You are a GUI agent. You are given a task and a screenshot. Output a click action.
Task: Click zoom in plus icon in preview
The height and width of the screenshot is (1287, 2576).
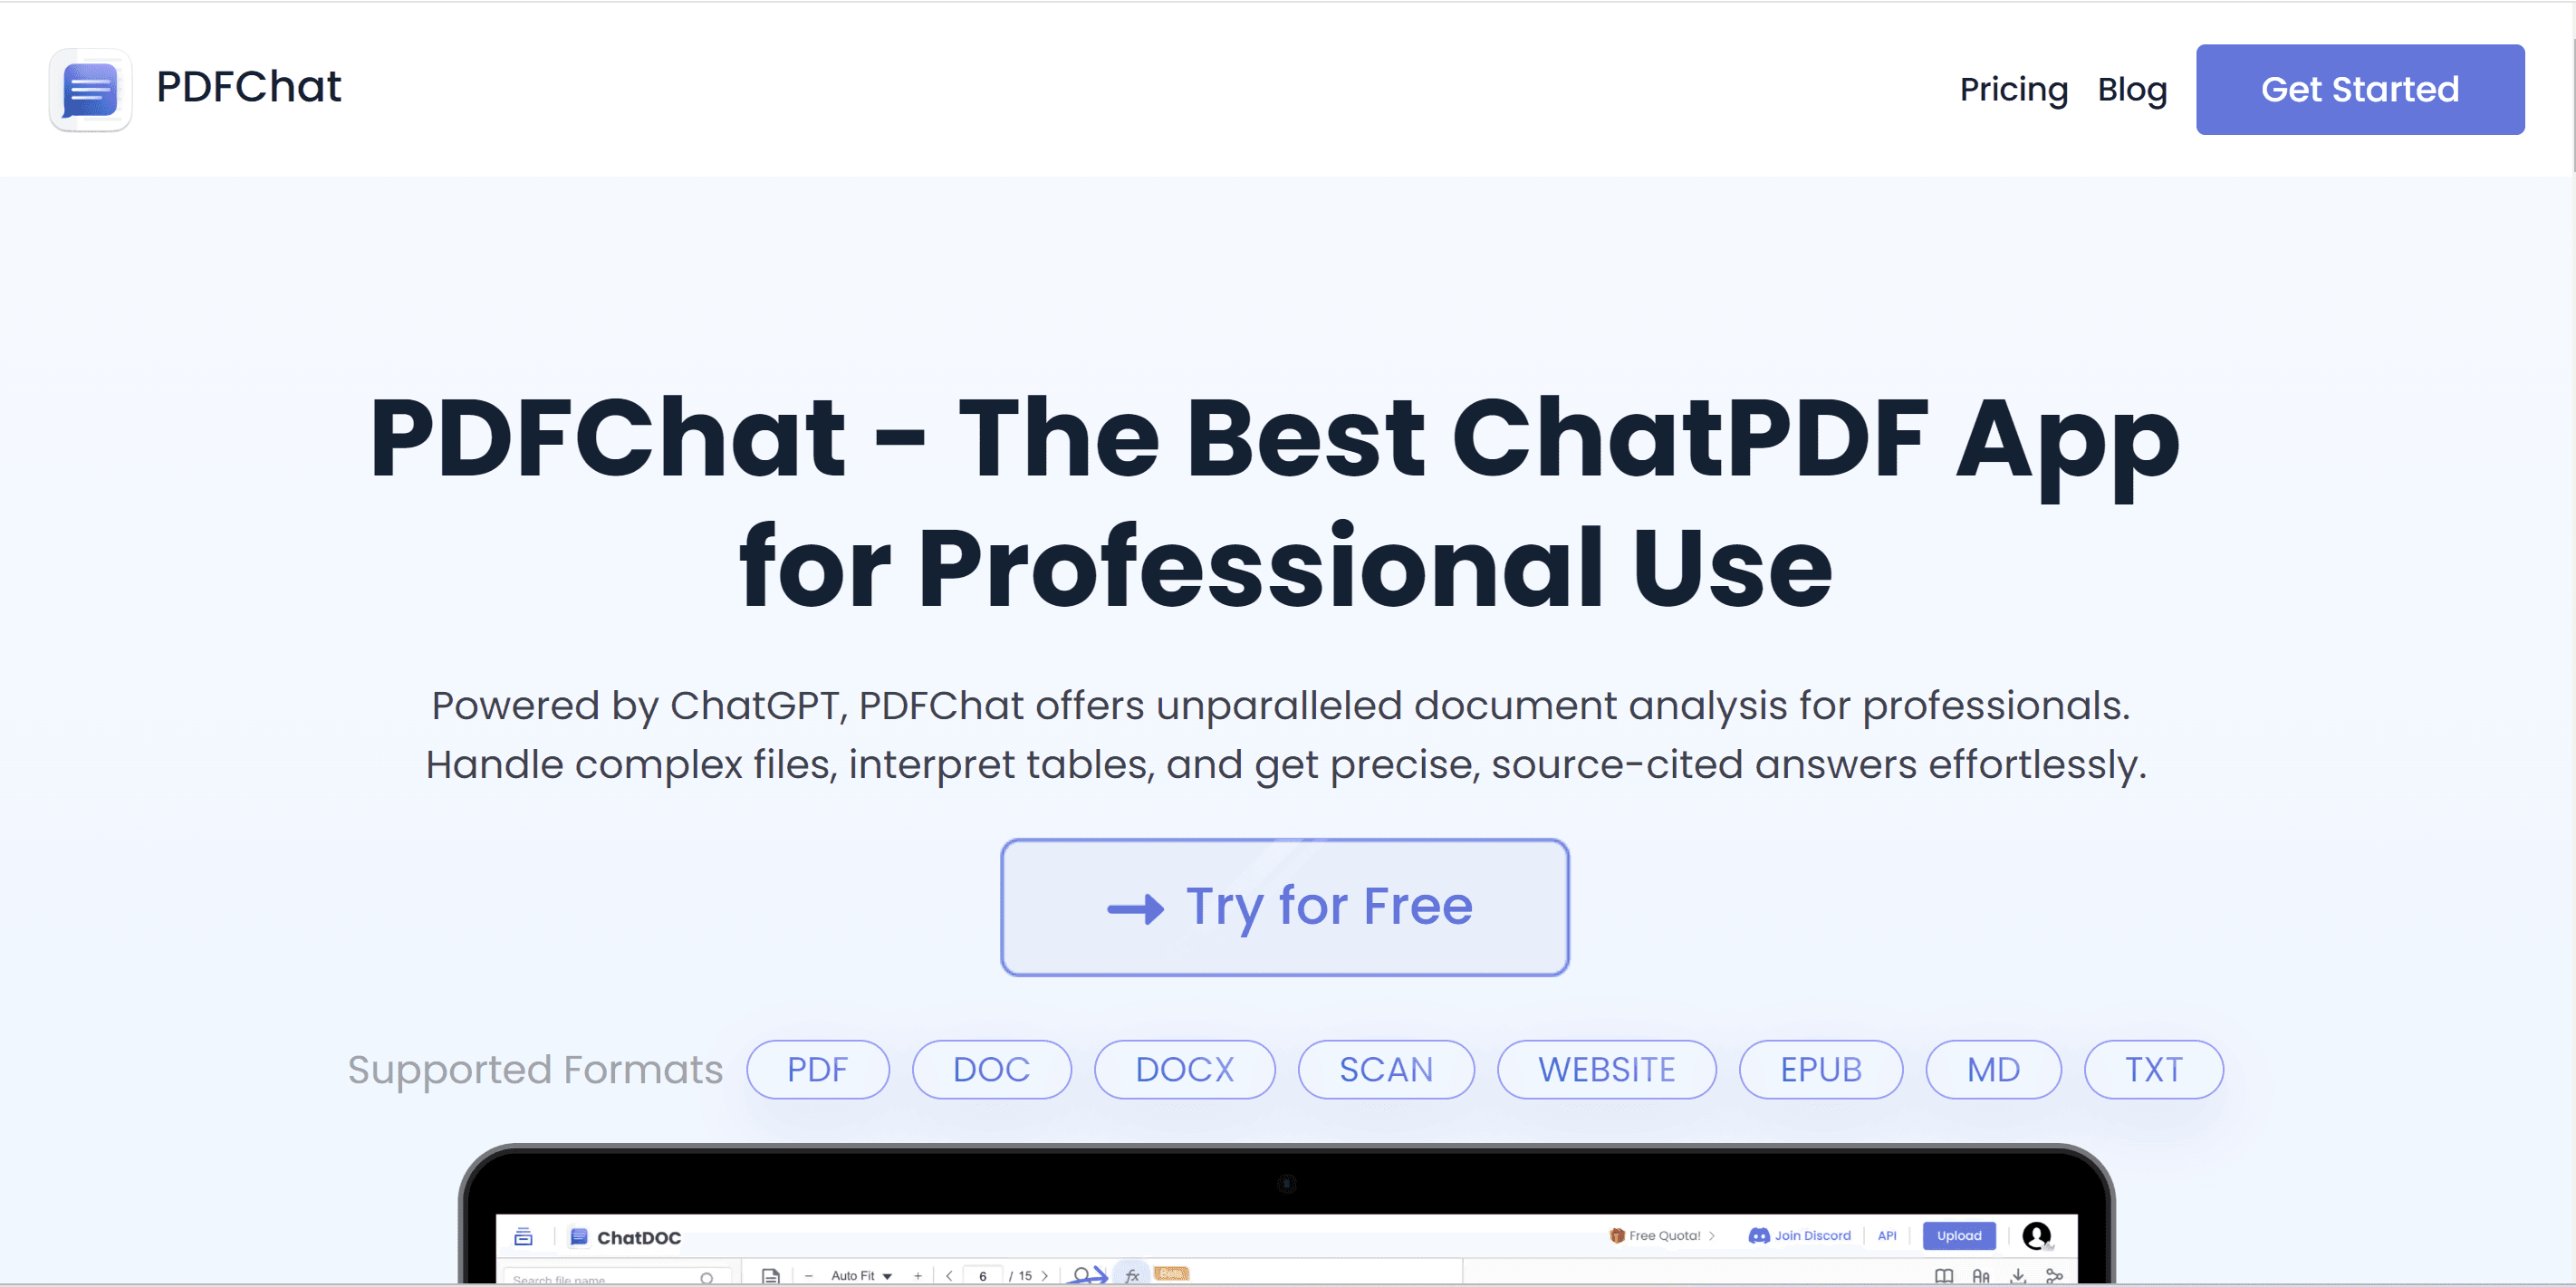pyautogui.click(x=917, y=1275)
